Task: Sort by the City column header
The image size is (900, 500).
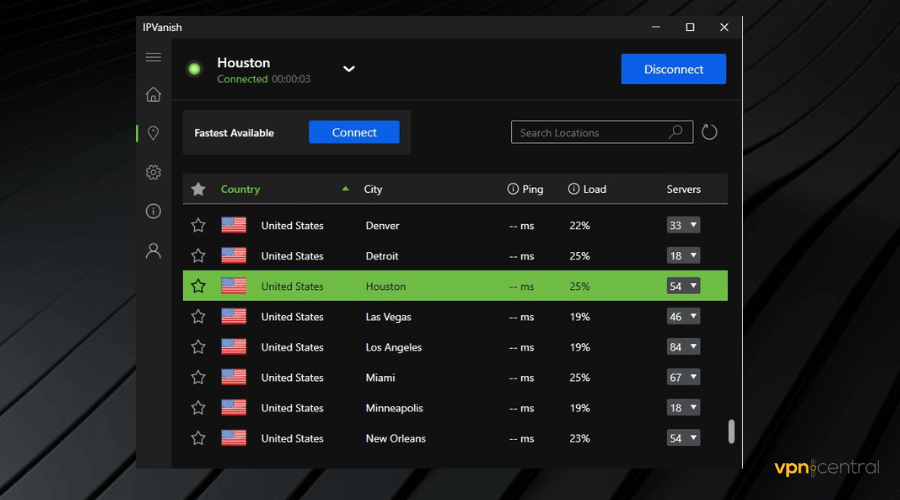Action: (373, 189)
